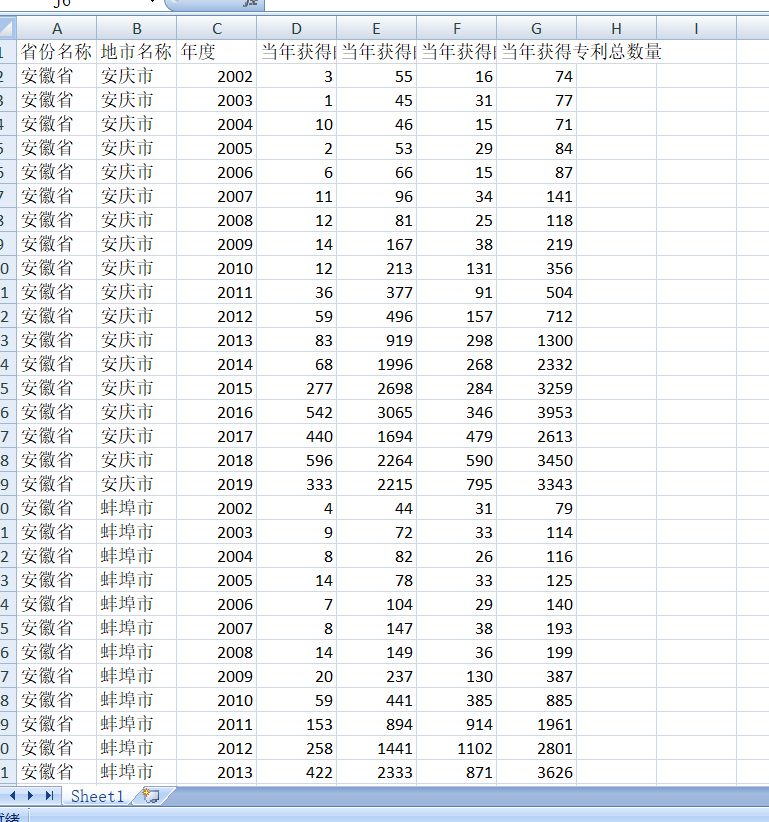The image size is (769, 822).
Task: Insert a new worksheet using the tab icon
Action: [151, 796]
